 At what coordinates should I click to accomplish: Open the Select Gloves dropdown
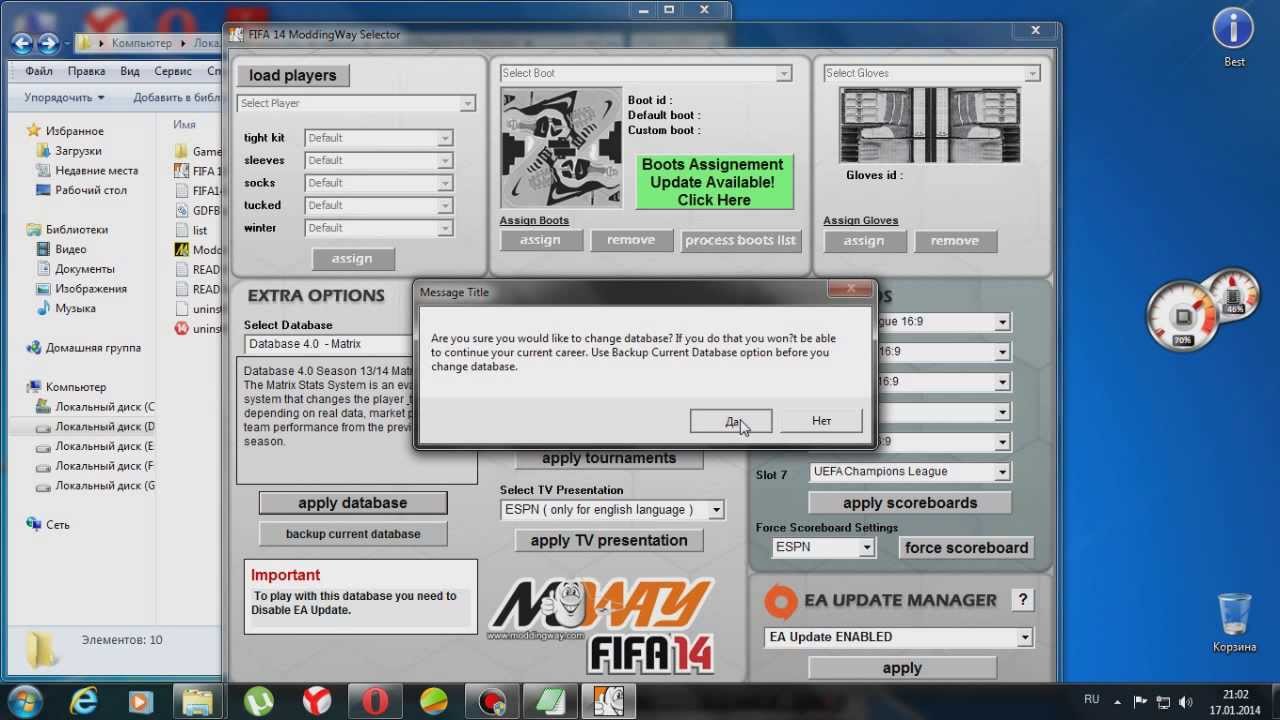1032,73
